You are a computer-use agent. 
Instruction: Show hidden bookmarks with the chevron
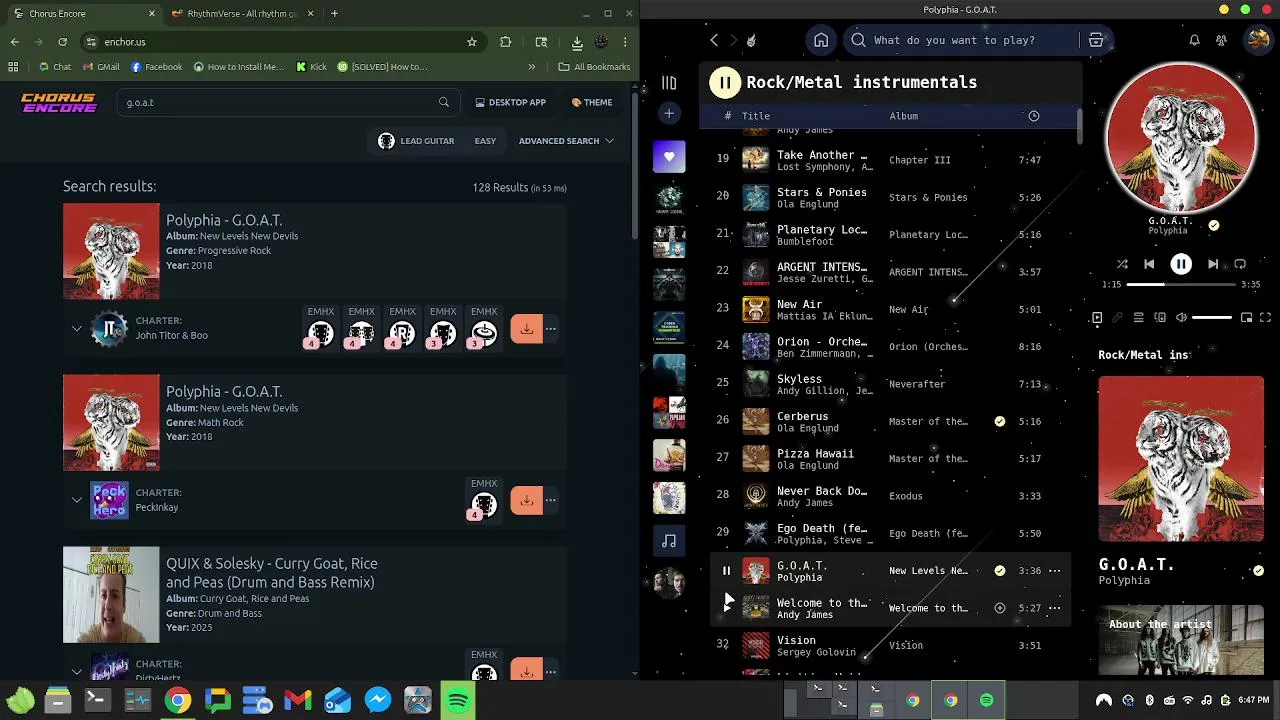tap(531, 67)
